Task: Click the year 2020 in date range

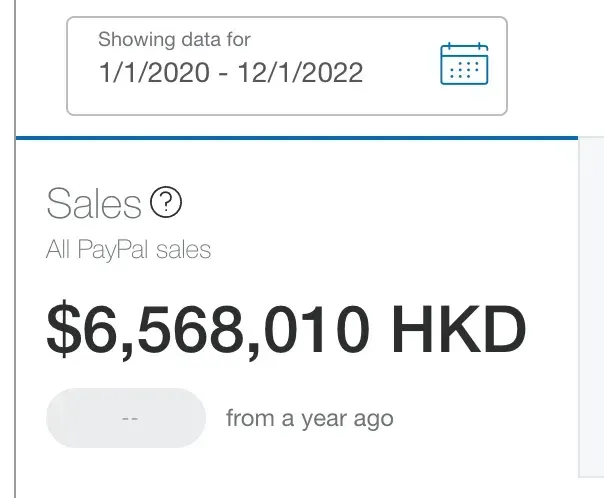Action: (x=178, y=72)
